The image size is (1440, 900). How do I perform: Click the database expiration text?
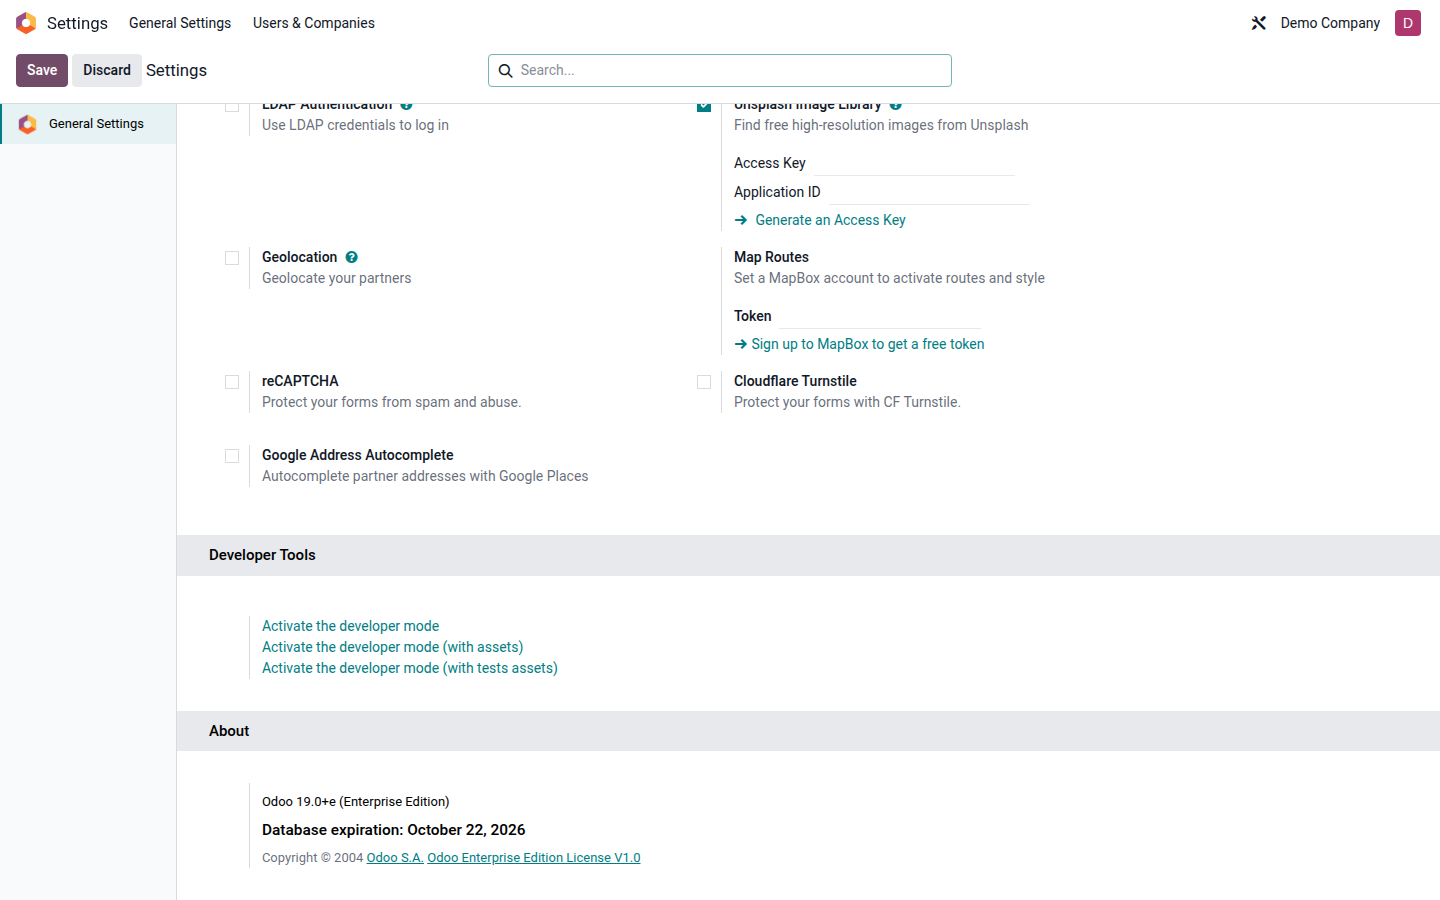pos(394,830)
